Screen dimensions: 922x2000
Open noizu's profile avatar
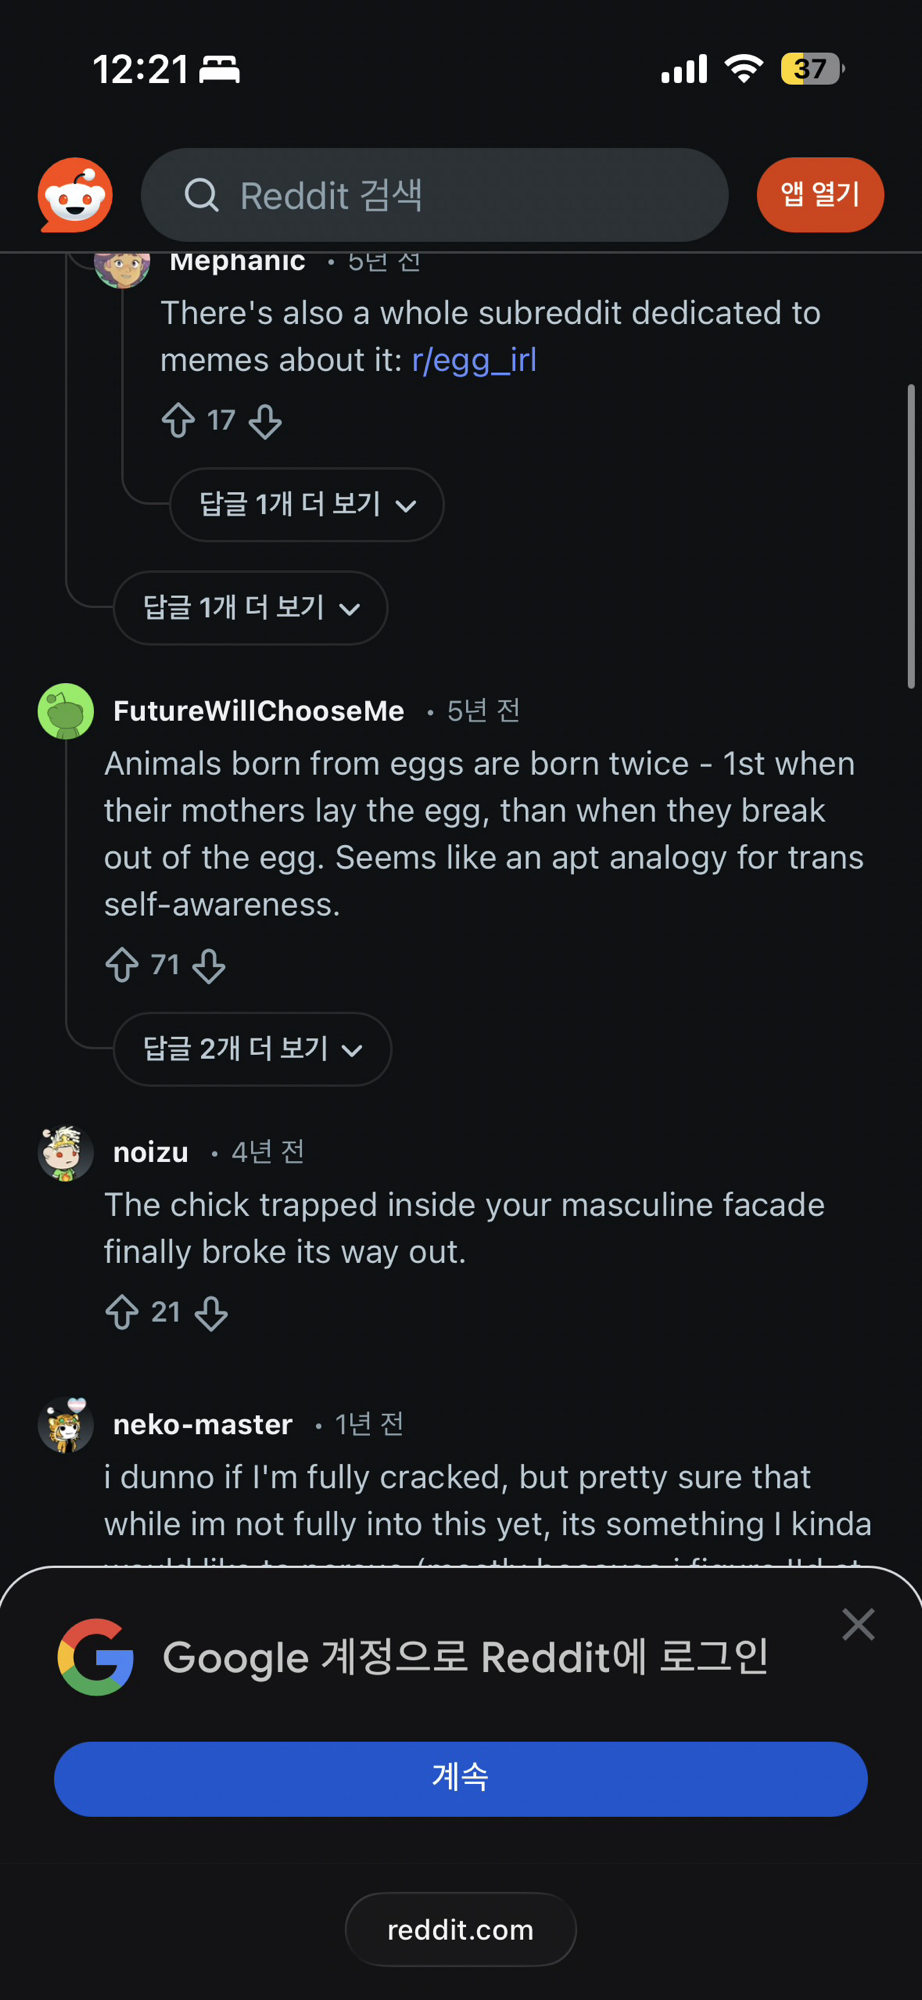pos(66,1153)
